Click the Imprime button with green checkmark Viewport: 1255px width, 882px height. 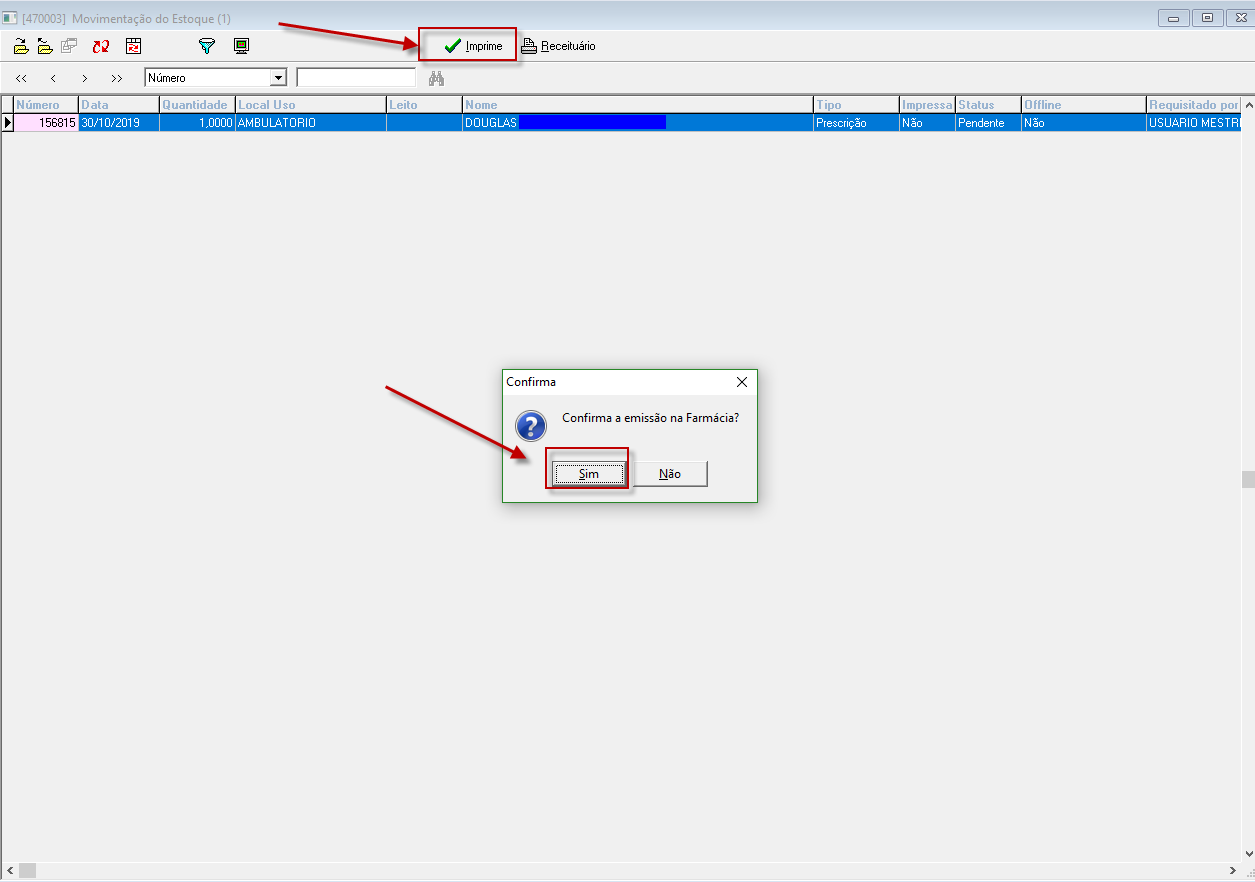point(474,46)
